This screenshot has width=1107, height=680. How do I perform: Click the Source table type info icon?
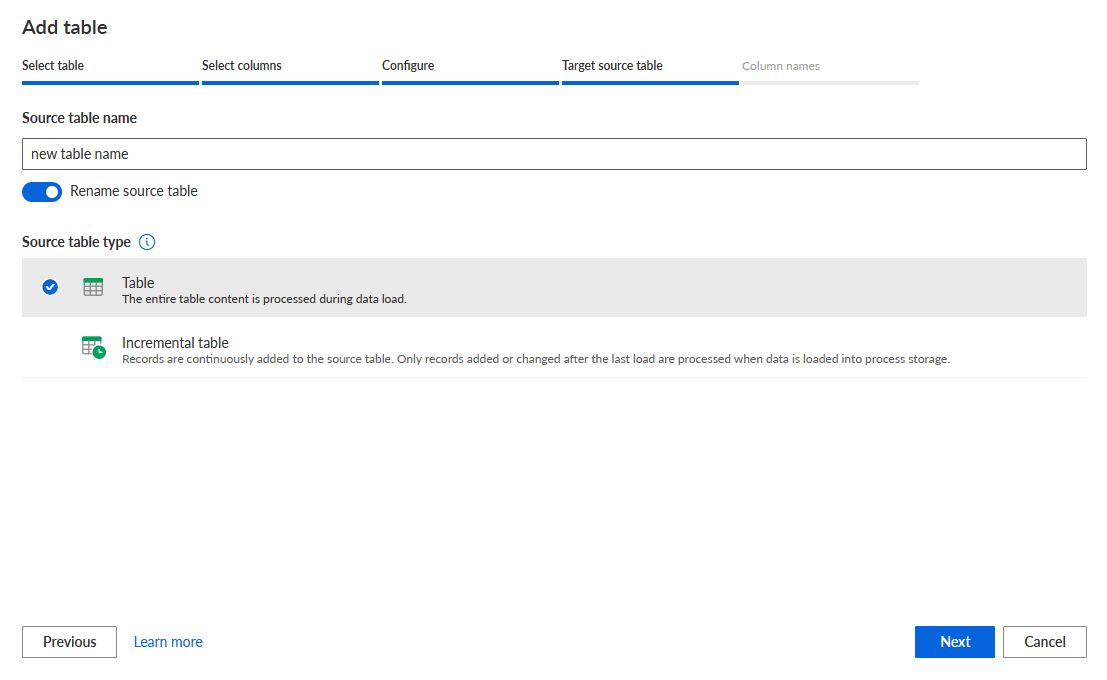(147, 242)
